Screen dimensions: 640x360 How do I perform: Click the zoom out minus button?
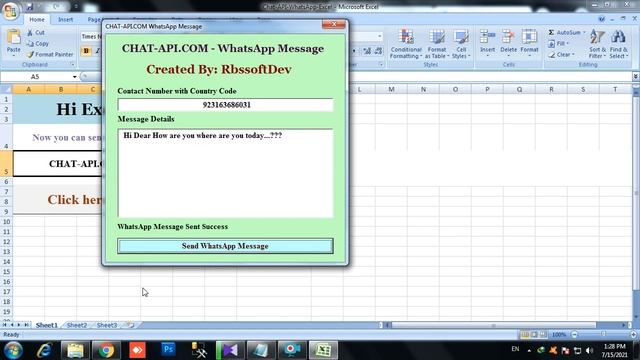point(574,335)
